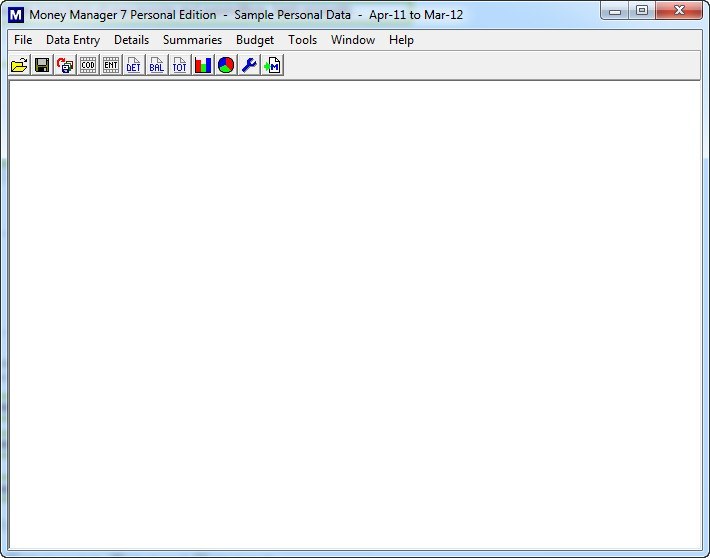Open the wrench tools icon
Screen dimensions: 710x558
click(x=249, y=65)
